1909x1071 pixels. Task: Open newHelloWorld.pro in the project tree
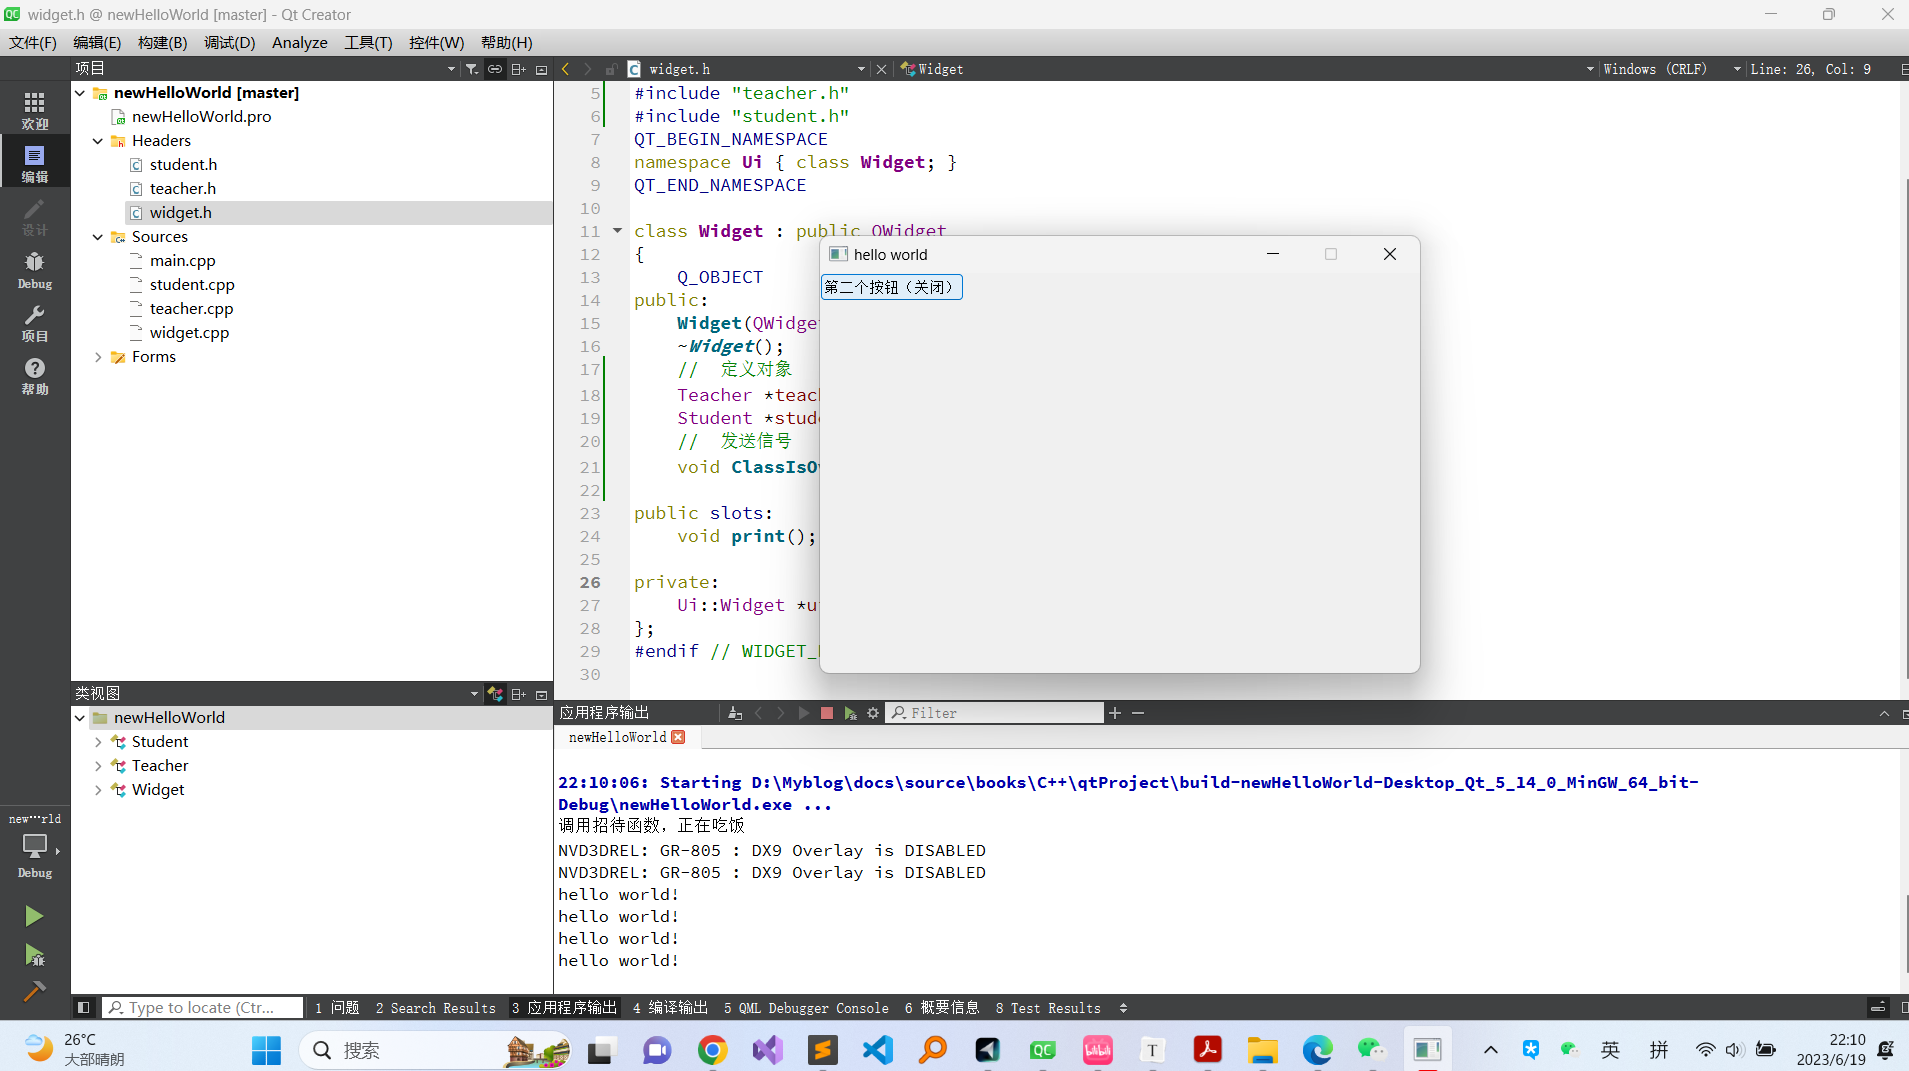coord(201,117)
